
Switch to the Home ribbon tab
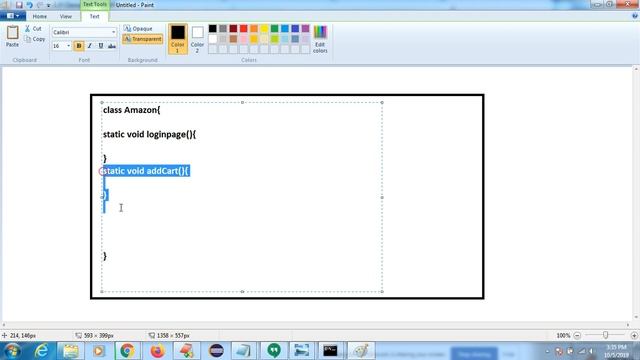tap(40, 17)
